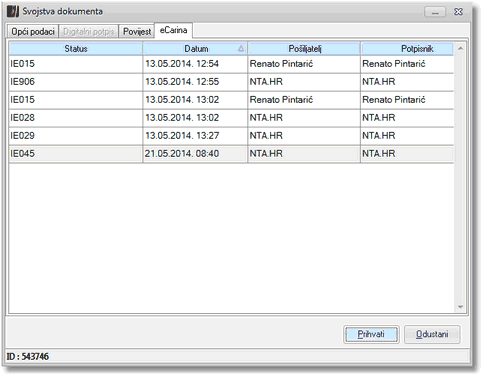This screenshot has width=483, height=377.
Task: Toggle the sort arrow in Datum header
Action: point(241,49)
